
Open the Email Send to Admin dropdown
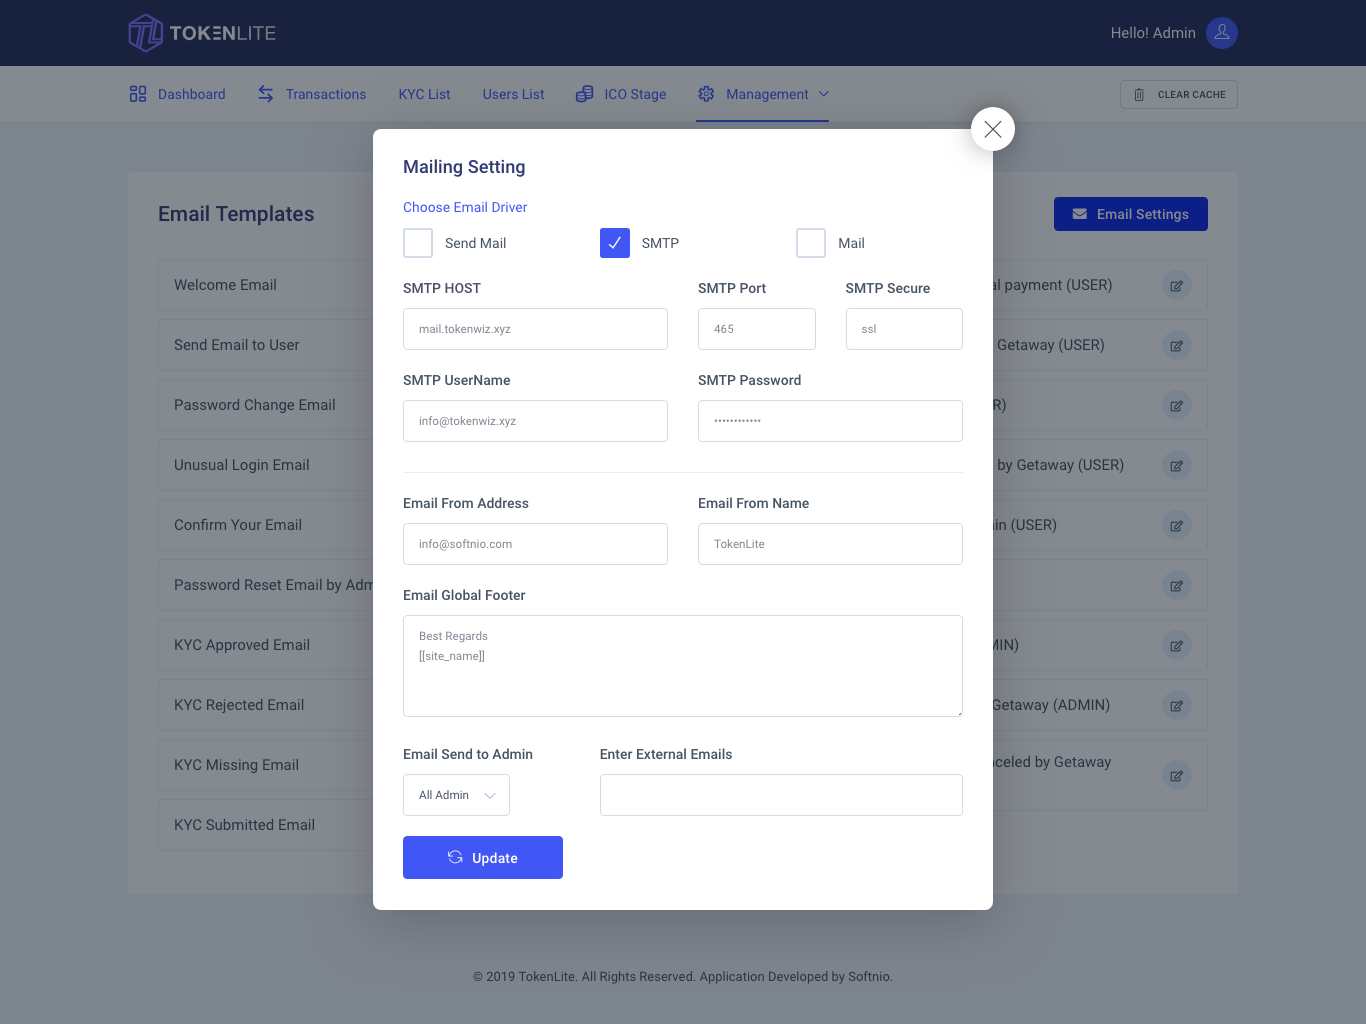(x=456, y=794)
